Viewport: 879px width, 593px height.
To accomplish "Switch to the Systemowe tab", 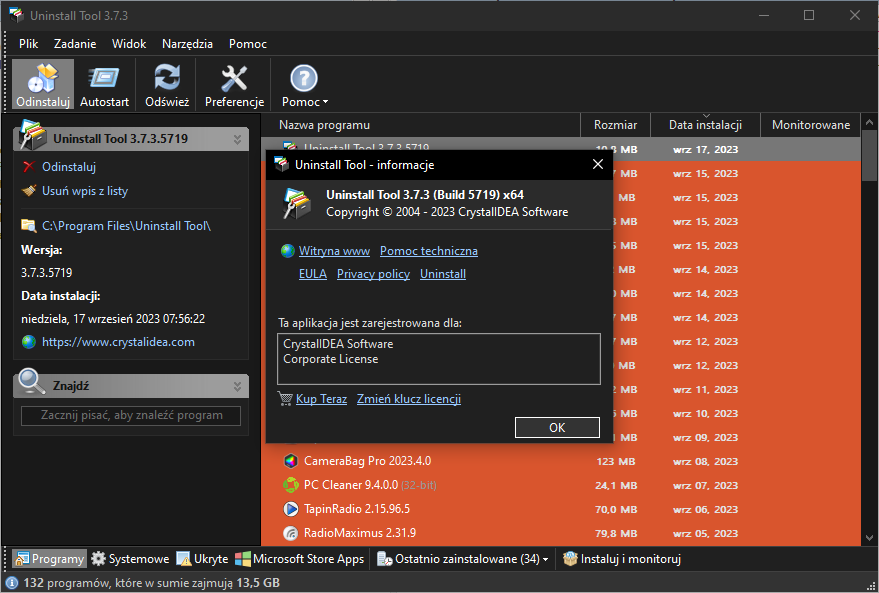I will click(x=130, y=559).
